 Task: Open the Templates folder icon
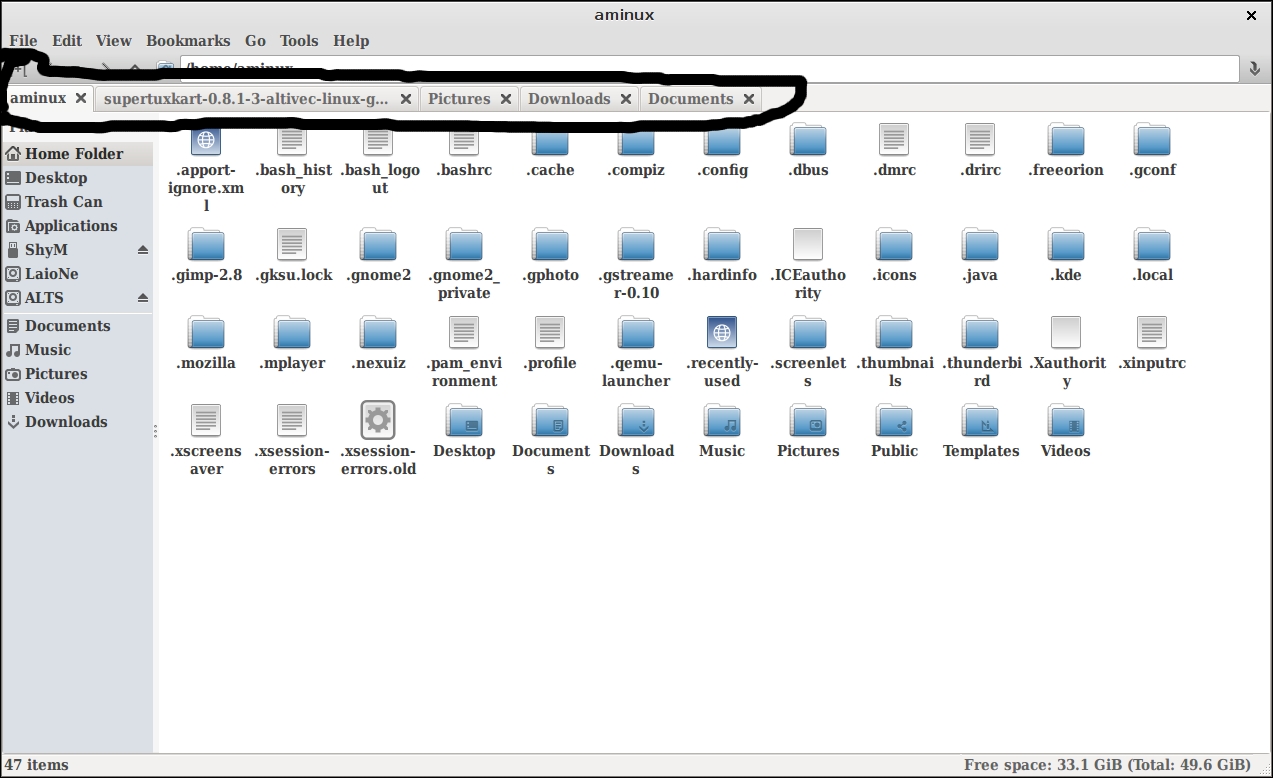pyautogui.click(x=980, y=421)
